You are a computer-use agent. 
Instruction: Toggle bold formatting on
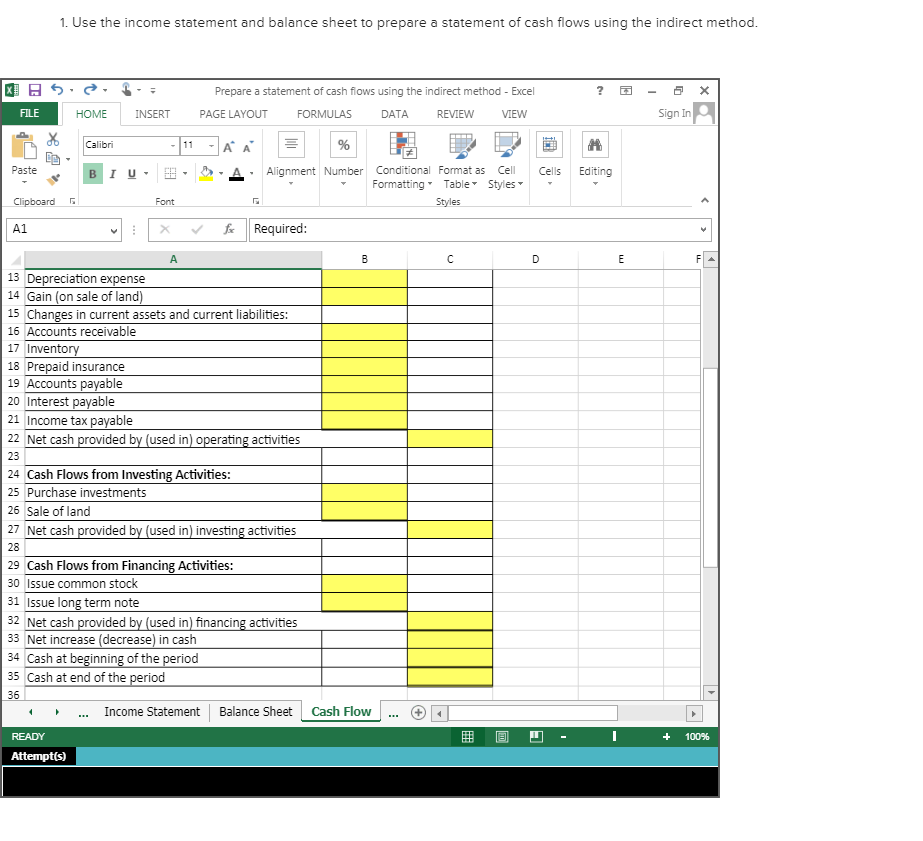click(93, 173)
